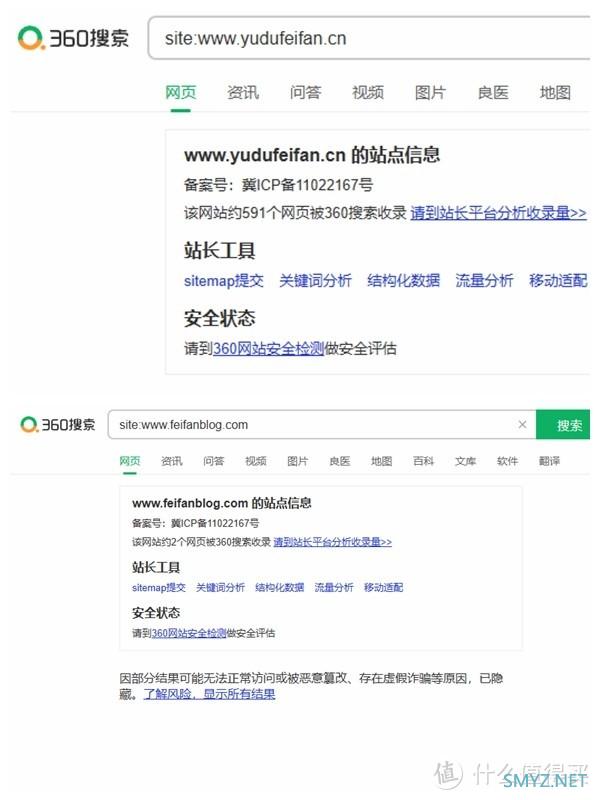The width and height of the screenshot is (600, 800).
Task: Clear the lower search box with X
Action: coord(522,424)
